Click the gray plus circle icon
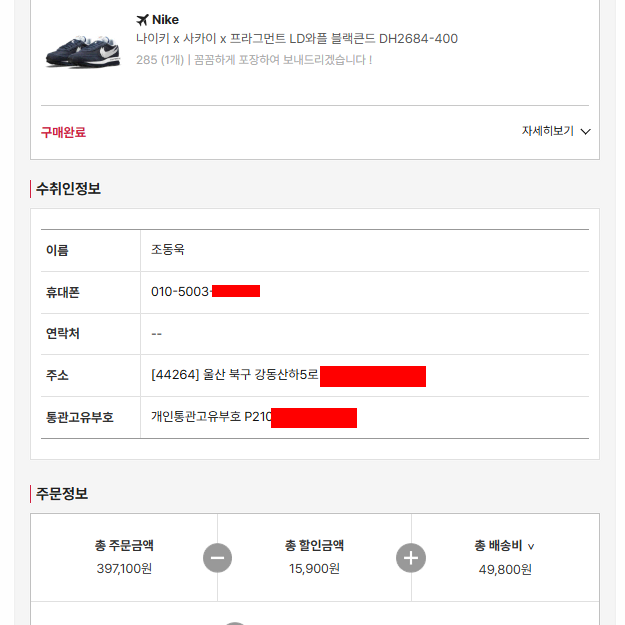Viewport: 625px width, 625px height. (411, 558)
